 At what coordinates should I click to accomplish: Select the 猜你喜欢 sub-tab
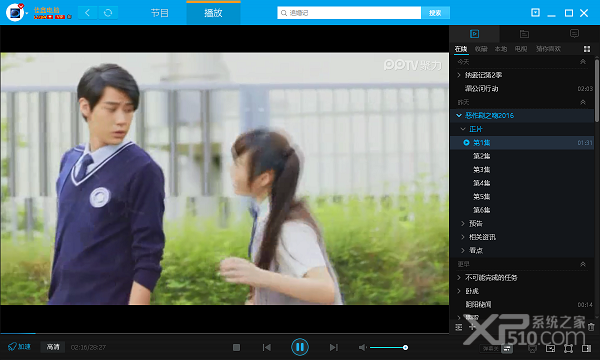(x=548, y=49)
